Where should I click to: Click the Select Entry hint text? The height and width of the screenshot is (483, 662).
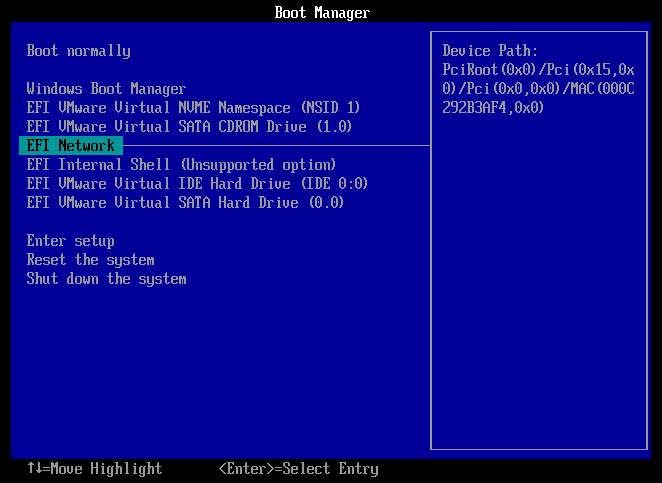tap(330, 469)
